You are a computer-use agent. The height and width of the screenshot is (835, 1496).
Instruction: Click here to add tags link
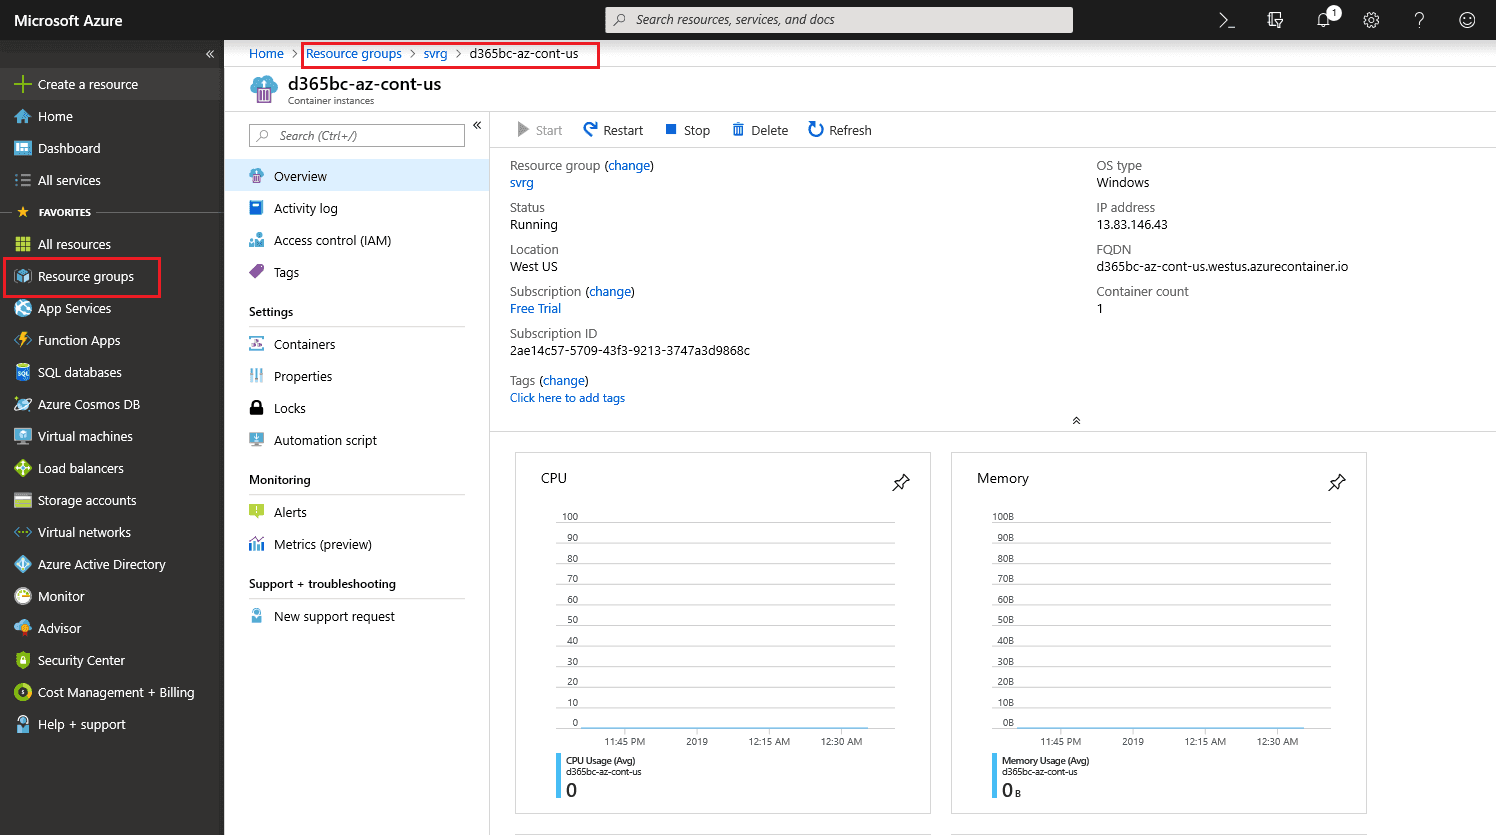click(x=567, y=398)
